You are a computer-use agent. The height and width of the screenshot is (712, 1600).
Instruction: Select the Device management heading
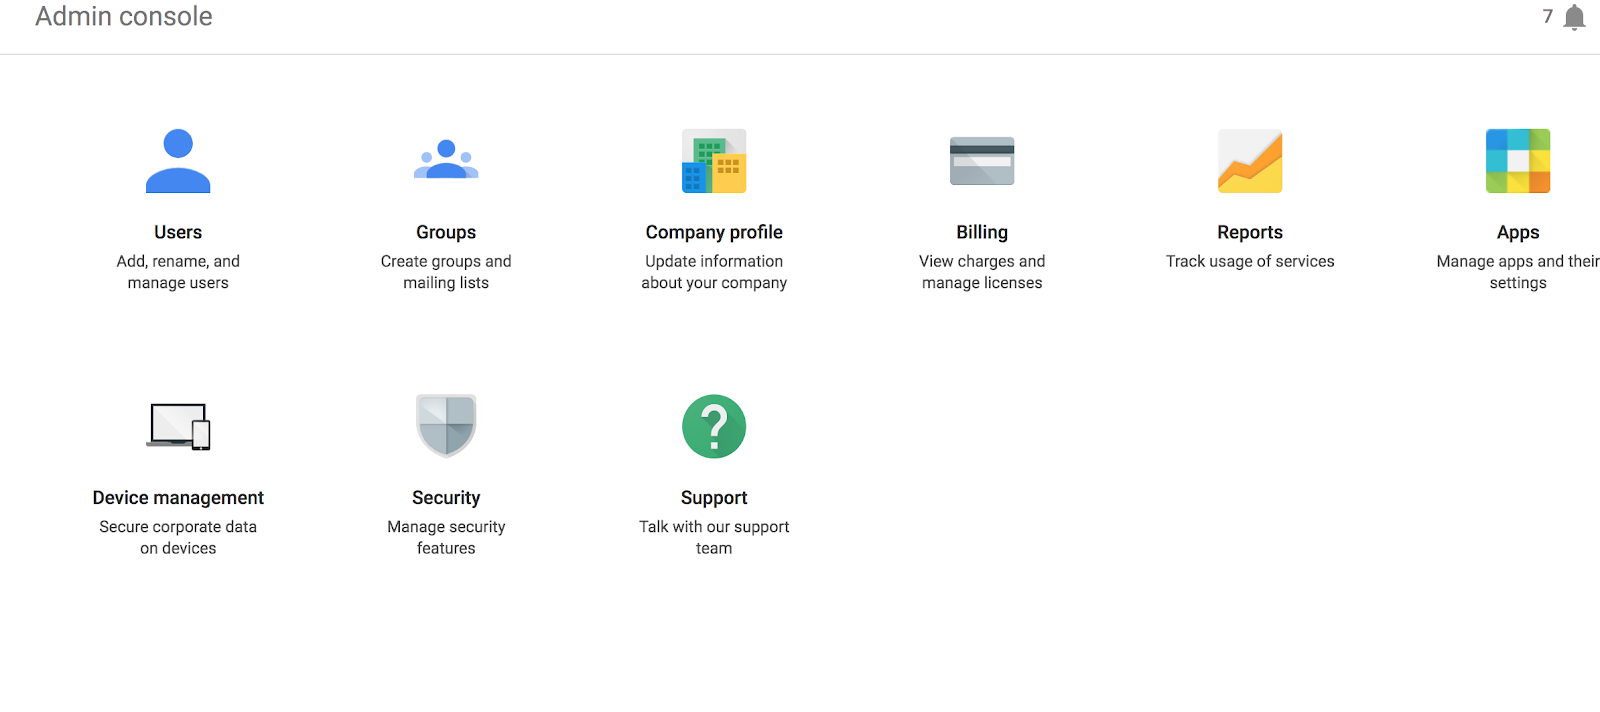178,498
